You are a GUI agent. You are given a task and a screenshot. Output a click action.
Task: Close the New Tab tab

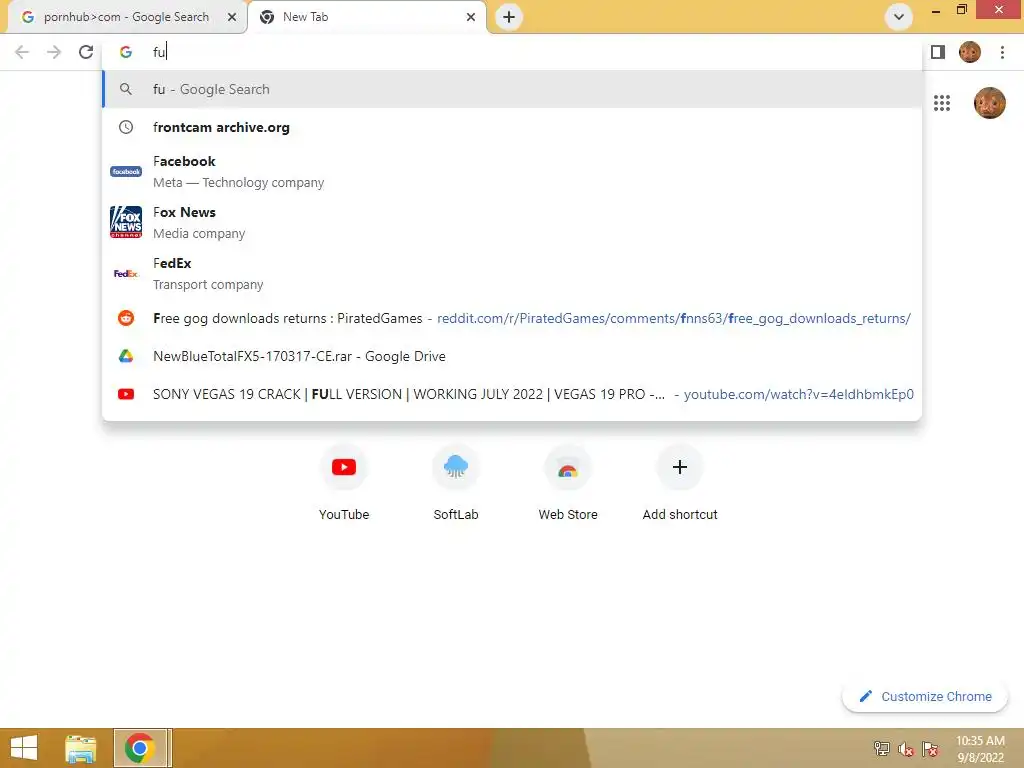coord(471,17)
